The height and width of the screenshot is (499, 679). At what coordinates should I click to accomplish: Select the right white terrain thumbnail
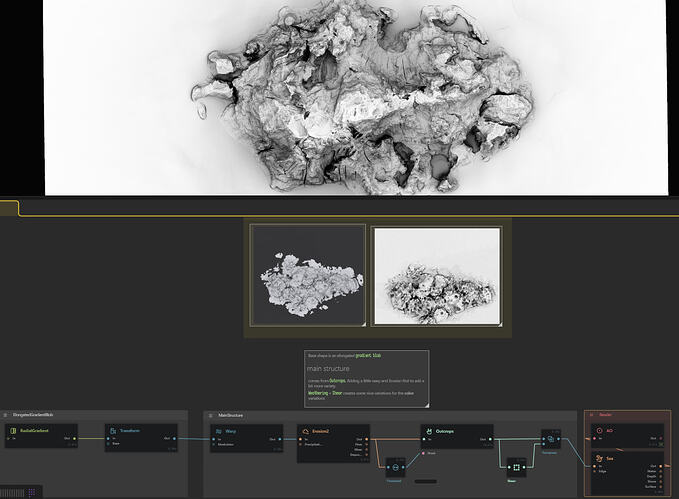pyautogui.click(x=435, y=275)
